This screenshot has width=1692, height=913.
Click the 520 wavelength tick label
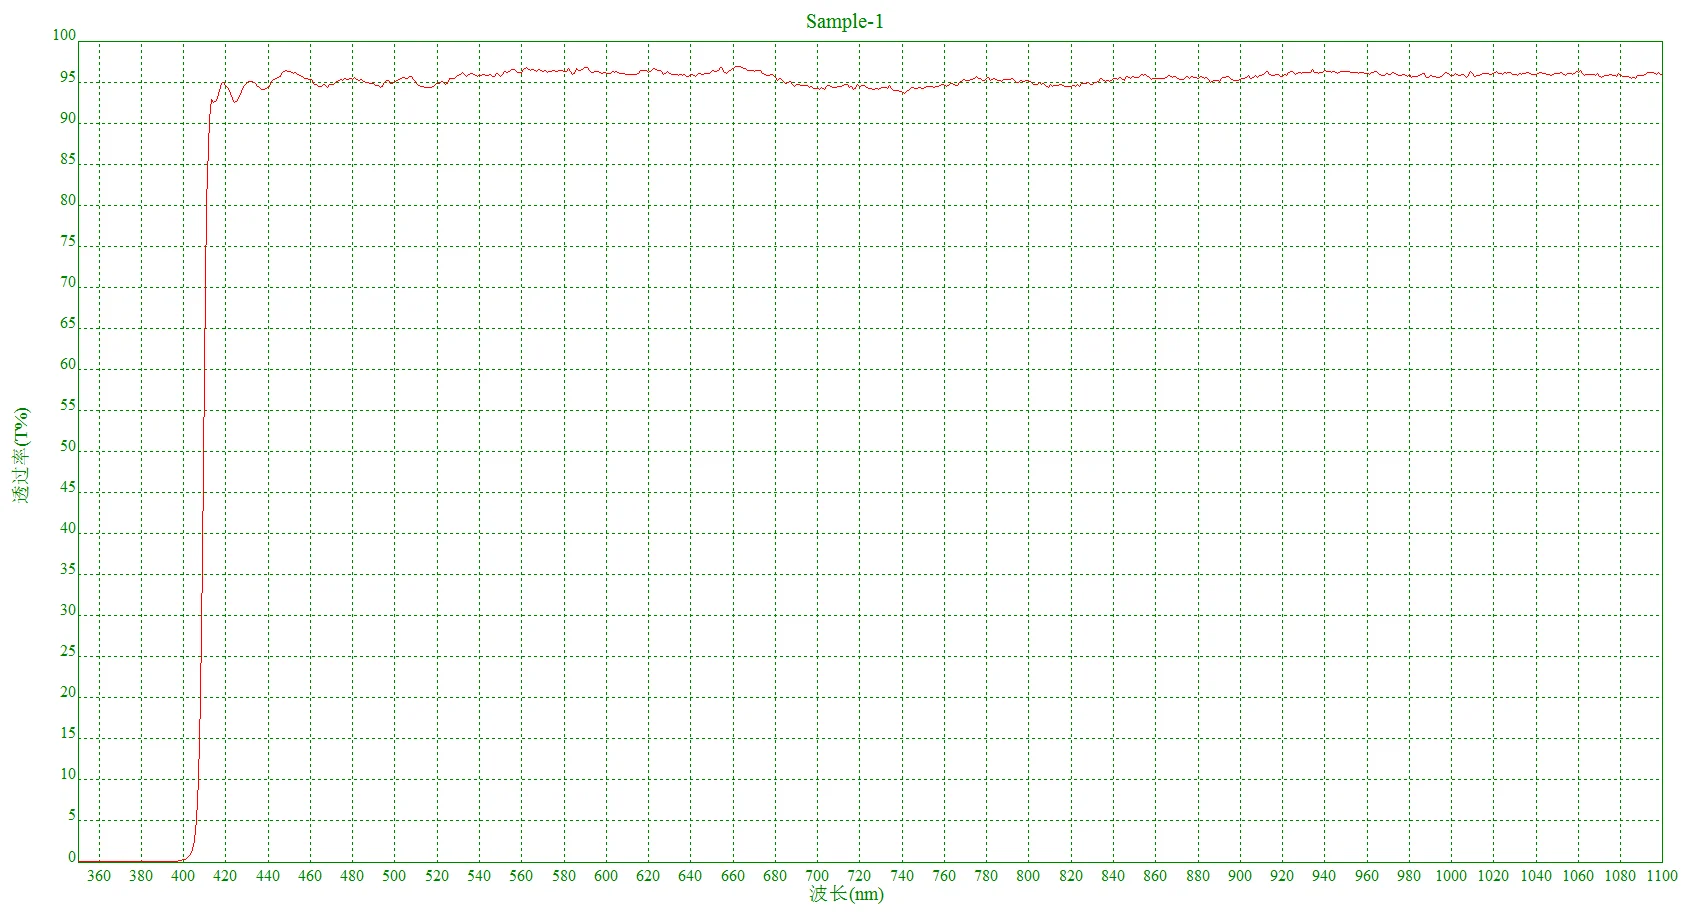coord(437,876)
